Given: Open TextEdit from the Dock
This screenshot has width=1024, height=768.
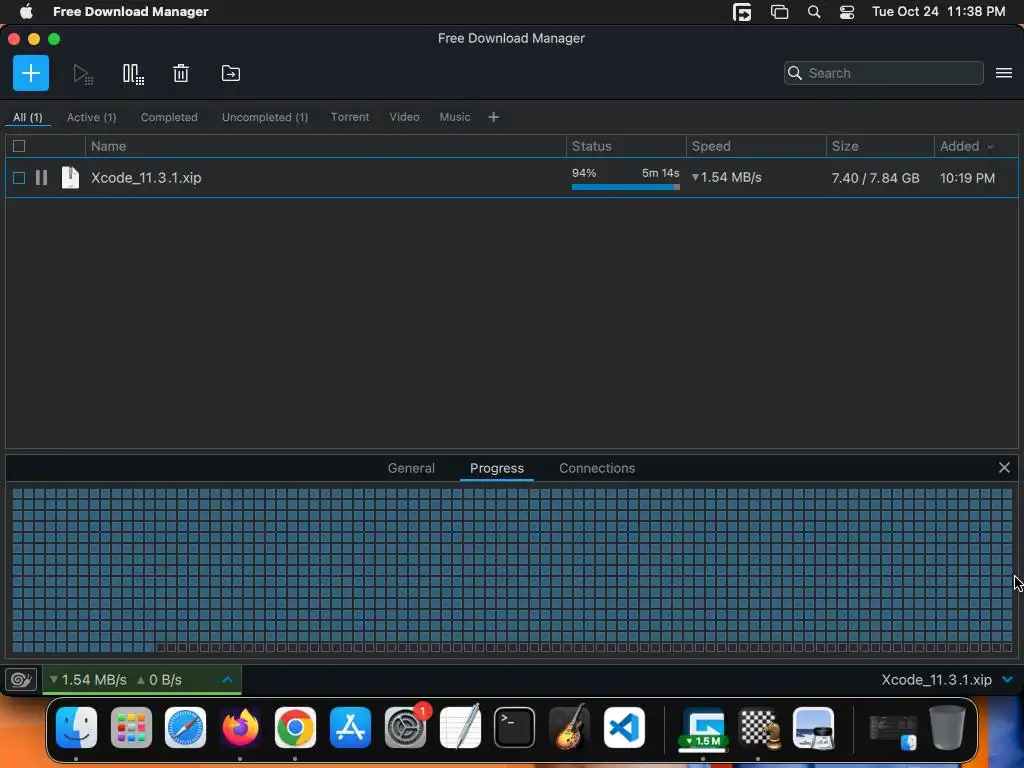Looking at the screenshot, I should [x=460, y=726].
